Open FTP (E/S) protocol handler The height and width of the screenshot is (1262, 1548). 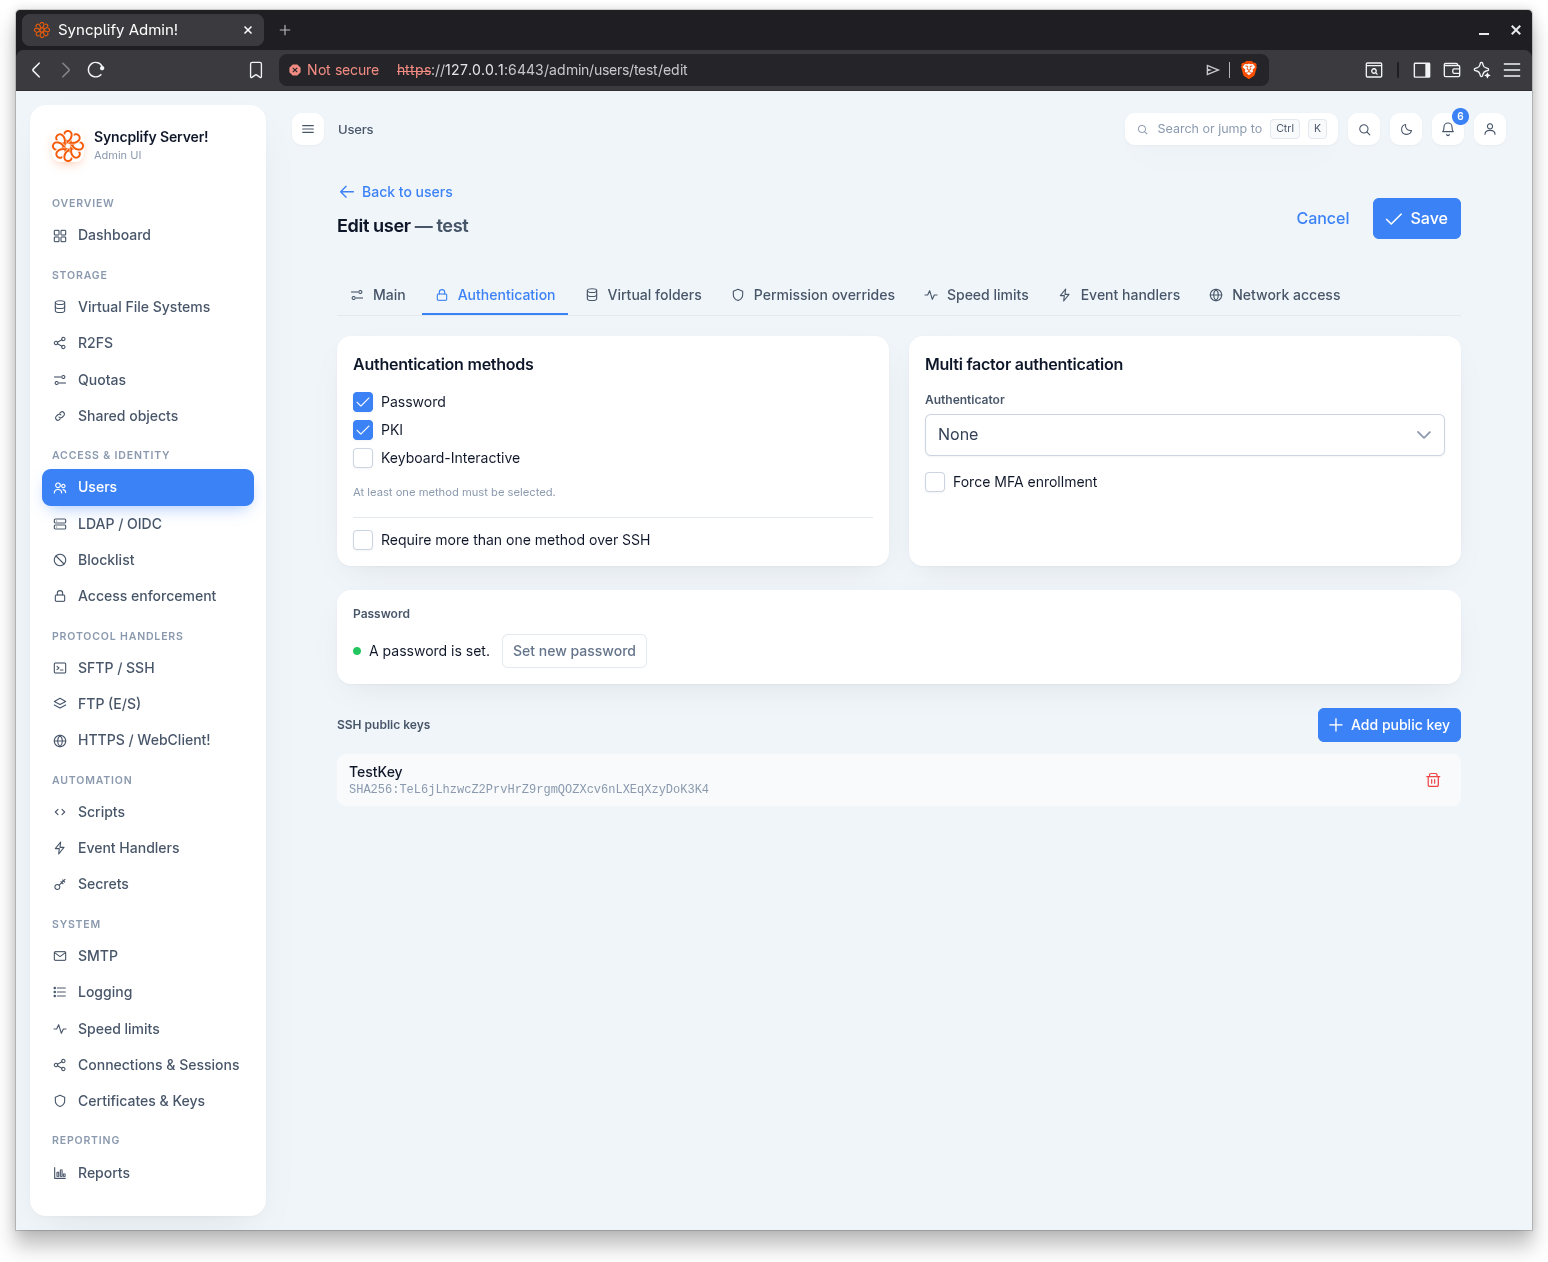point(148,704)
